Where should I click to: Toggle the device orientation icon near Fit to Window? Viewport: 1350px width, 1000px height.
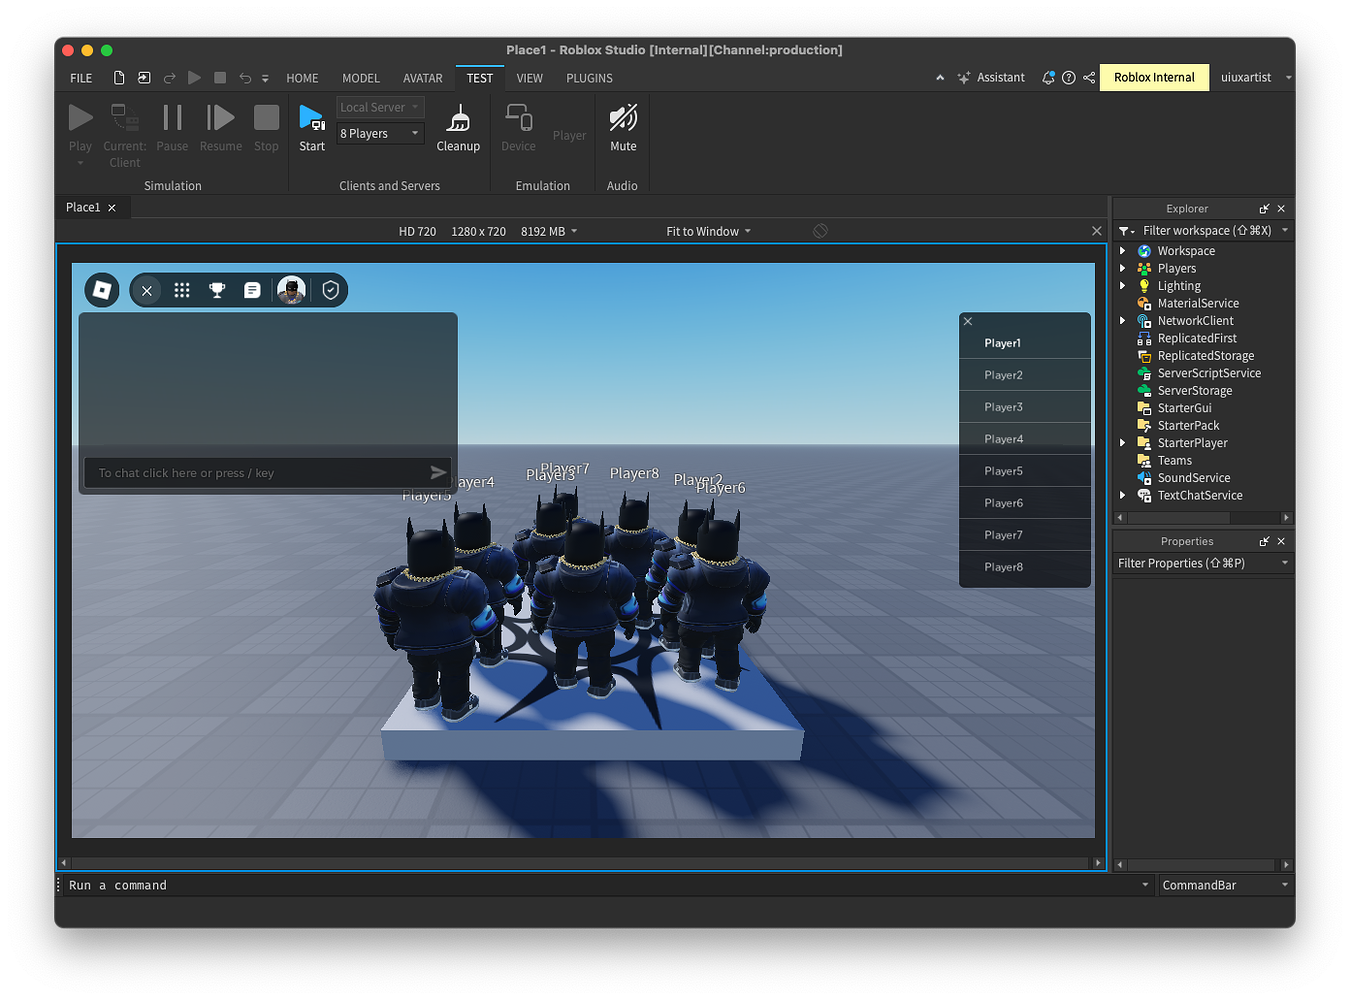coord(820,230)
